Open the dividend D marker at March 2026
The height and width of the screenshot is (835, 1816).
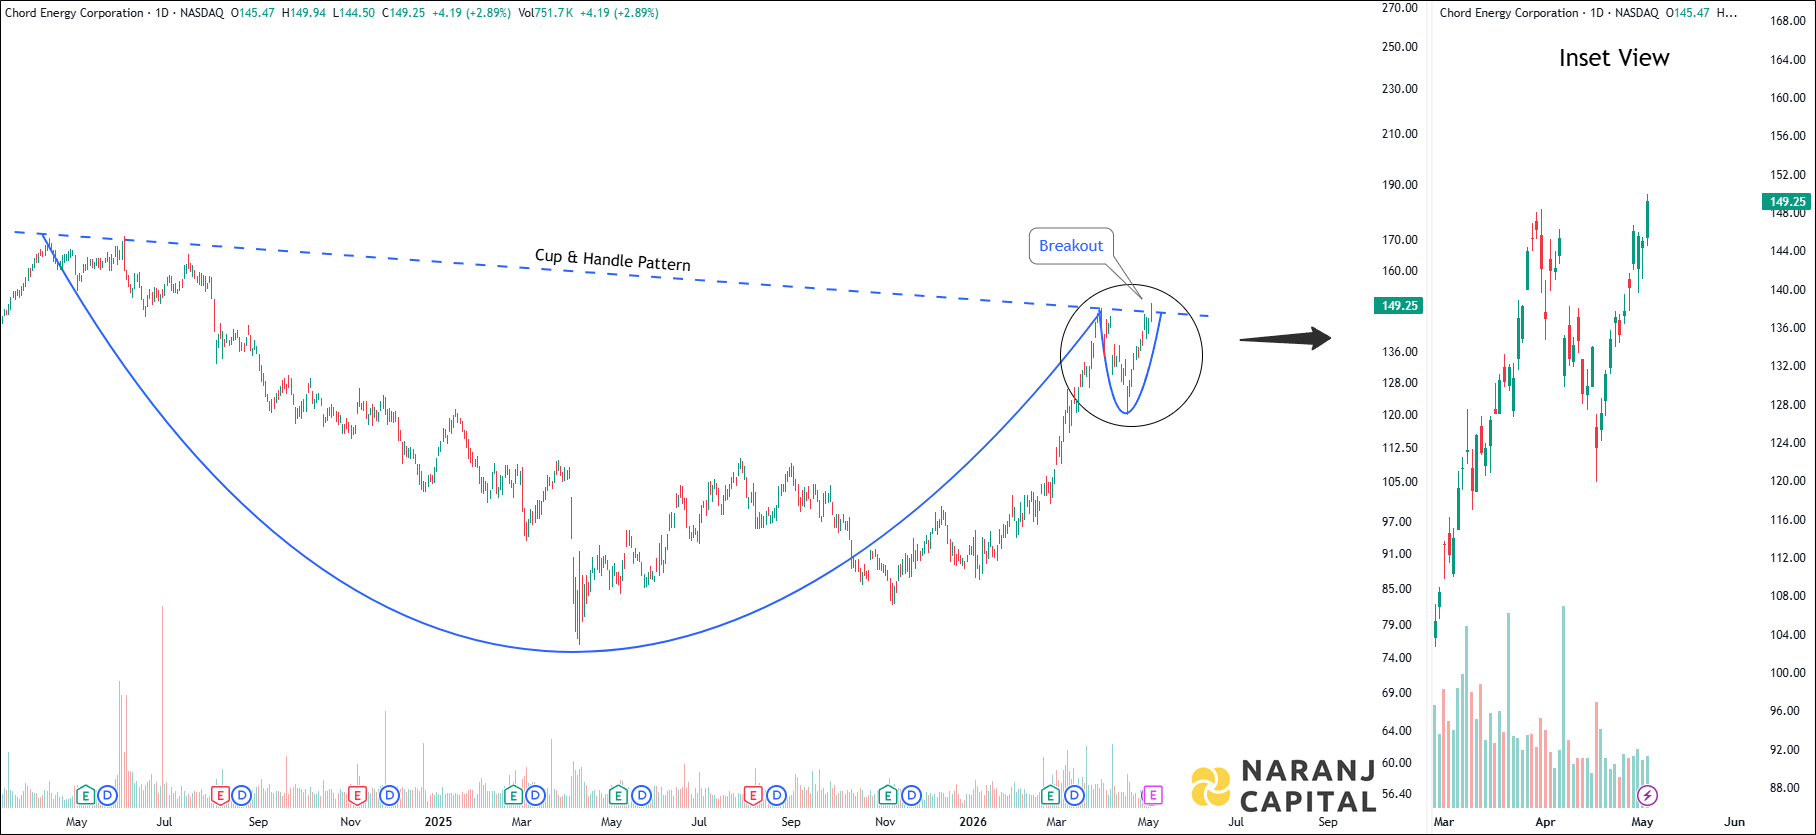pos(1074,796)
